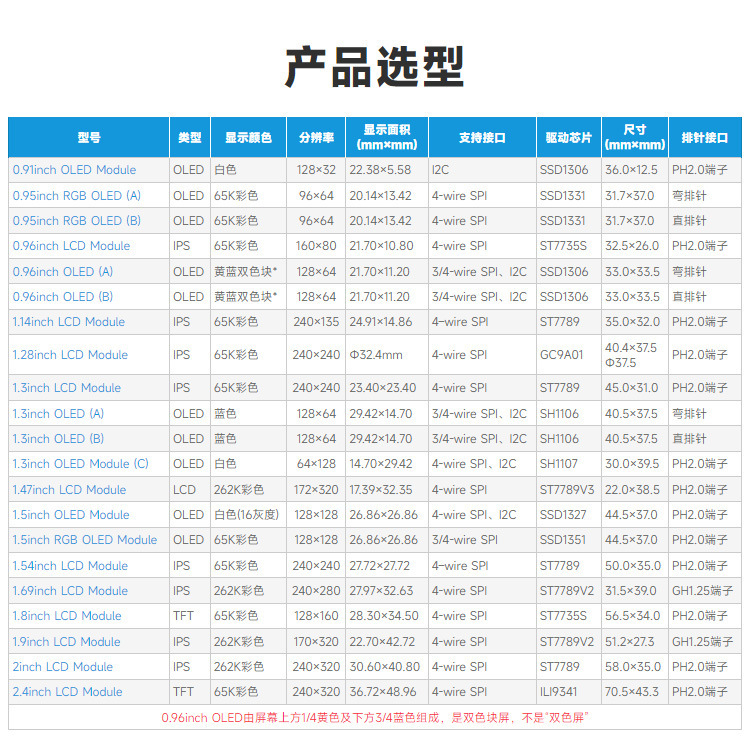Select the 172×320 resolution cell

coord(316,490)
